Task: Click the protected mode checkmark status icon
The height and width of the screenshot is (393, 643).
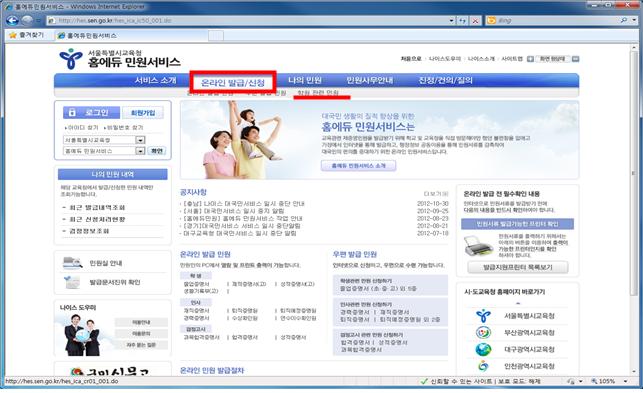Action: click(424, 381)
